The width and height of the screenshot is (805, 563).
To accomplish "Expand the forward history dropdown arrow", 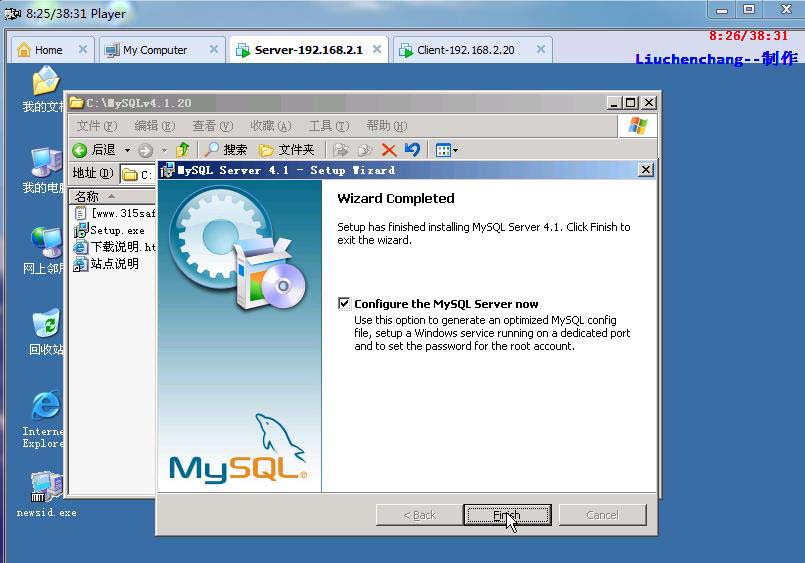I will click(x=164, y=150).
